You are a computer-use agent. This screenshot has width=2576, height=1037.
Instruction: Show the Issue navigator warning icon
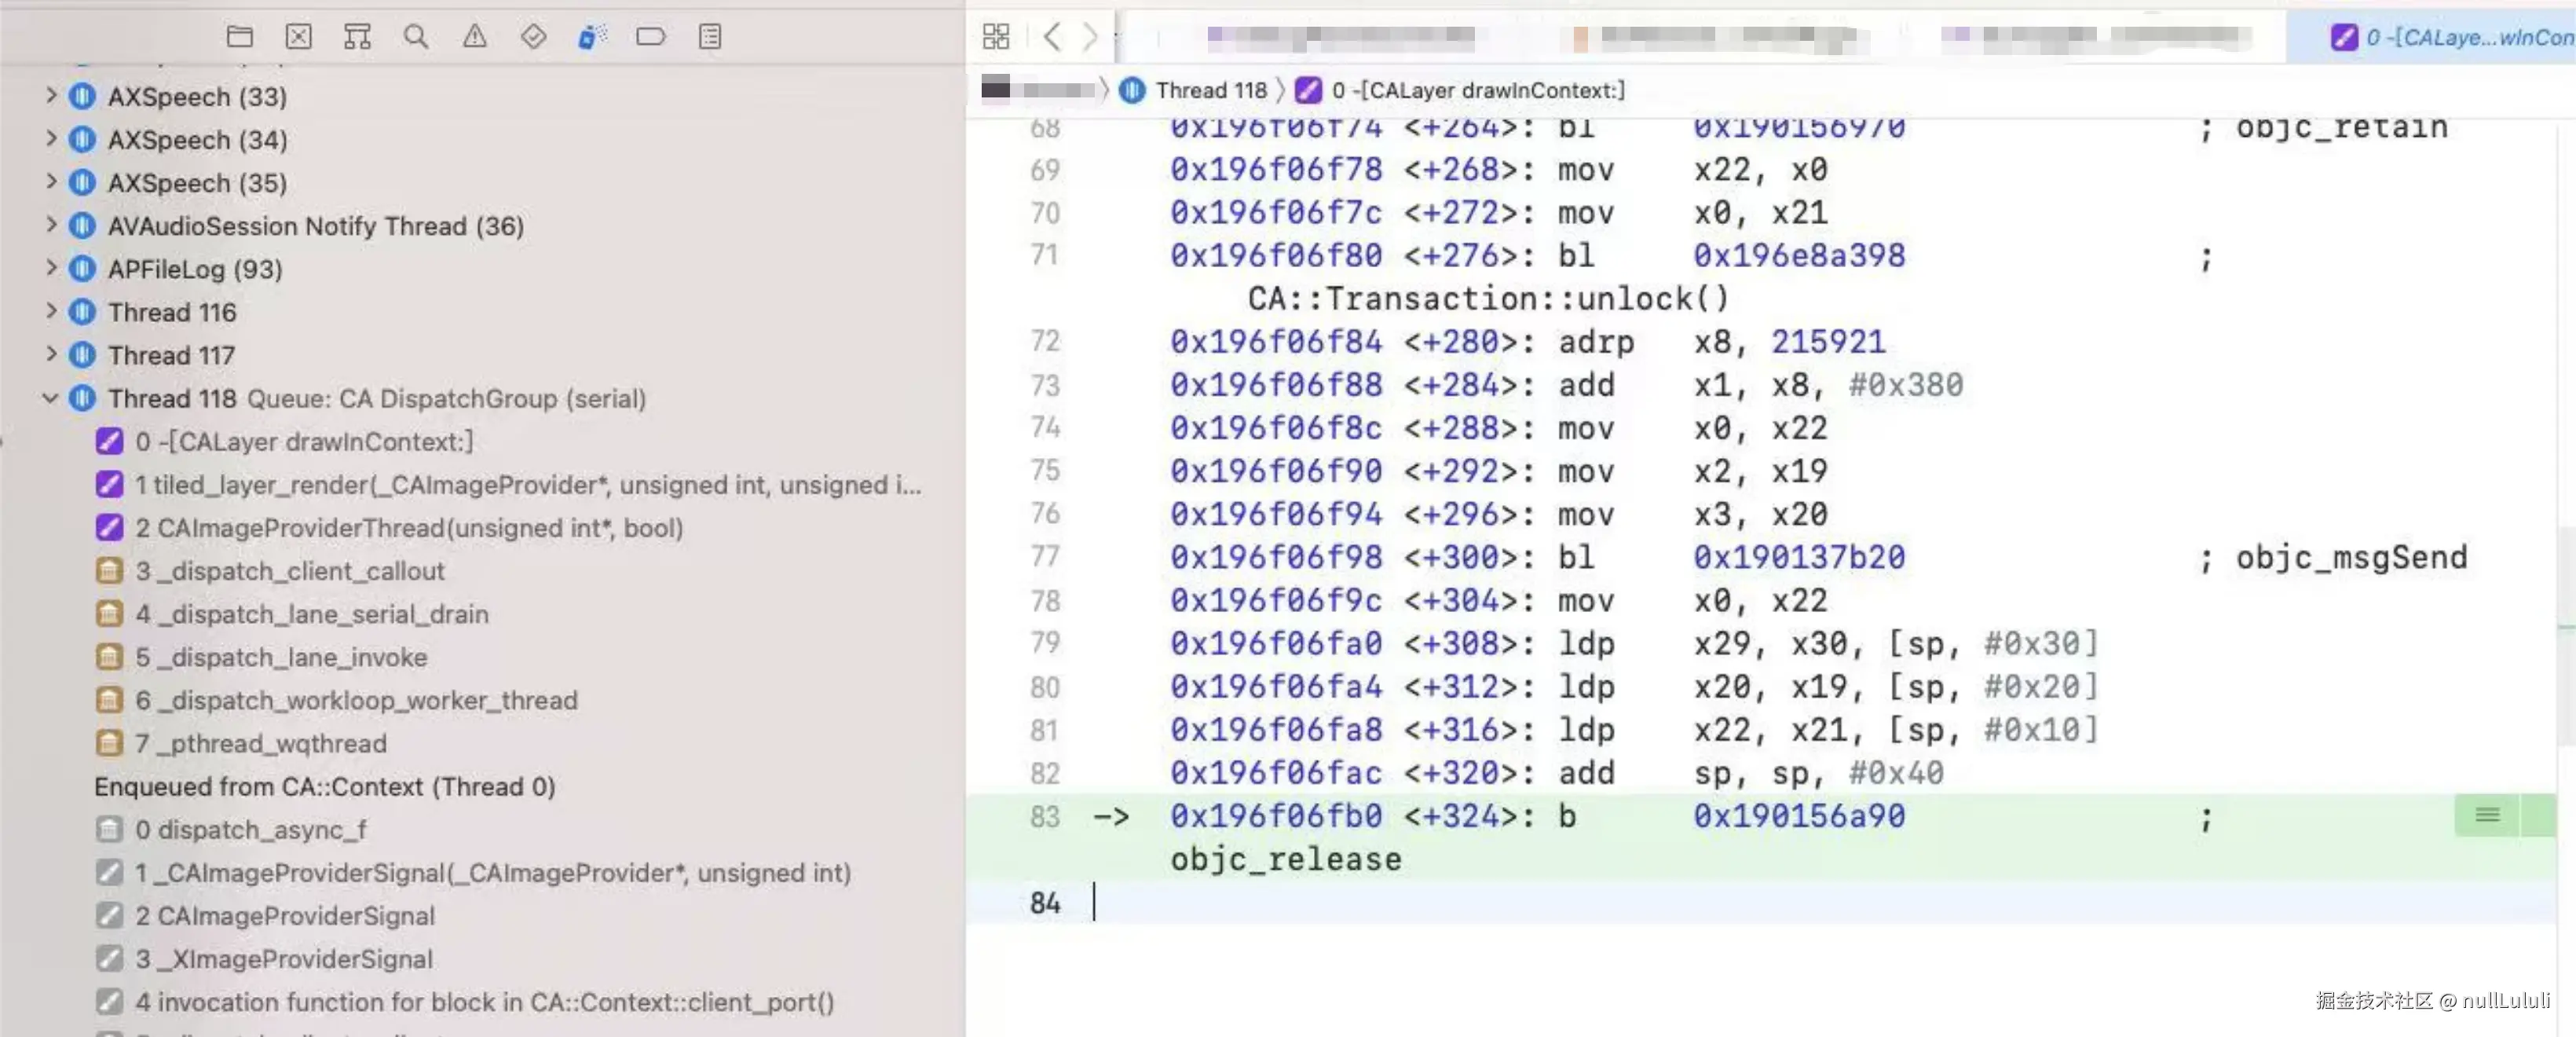pos(475,37)
